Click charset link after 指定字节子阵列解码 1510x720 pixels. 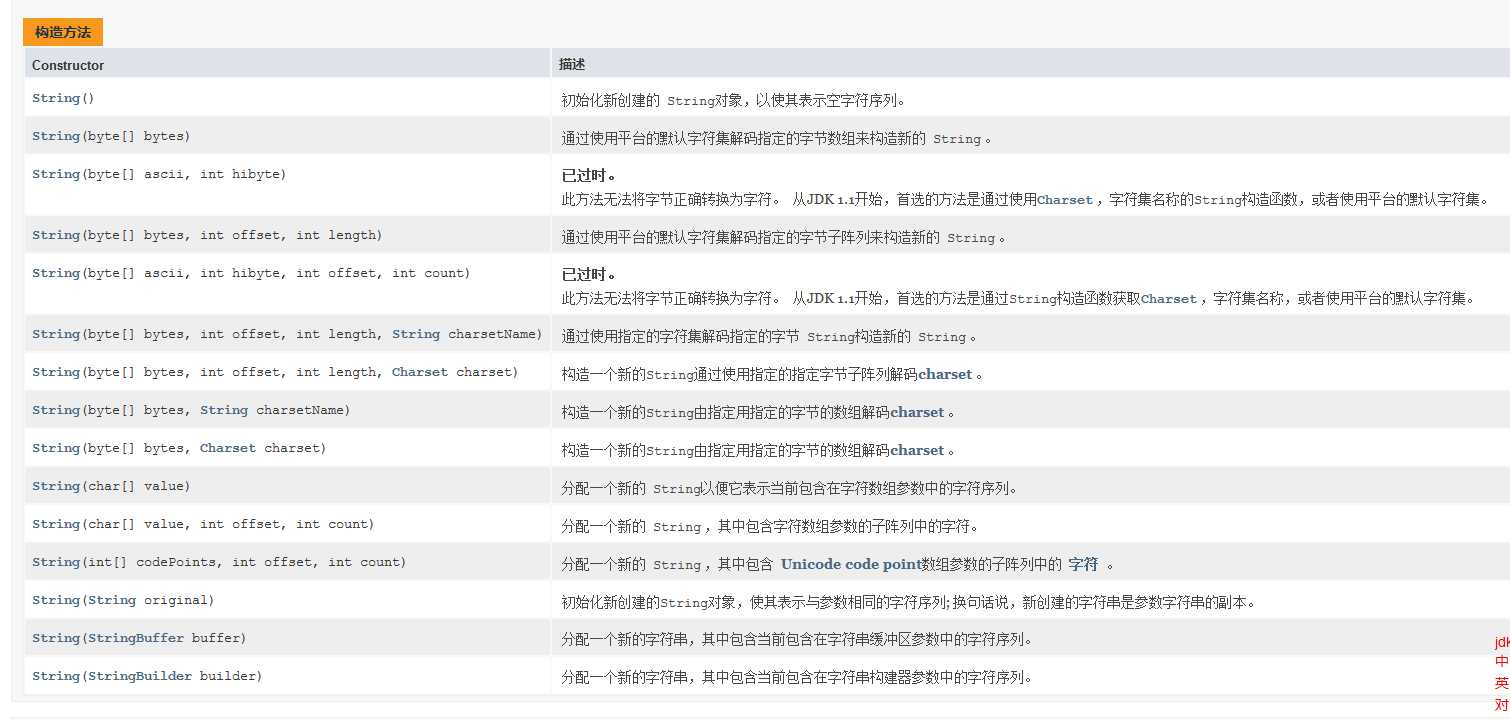945,375
